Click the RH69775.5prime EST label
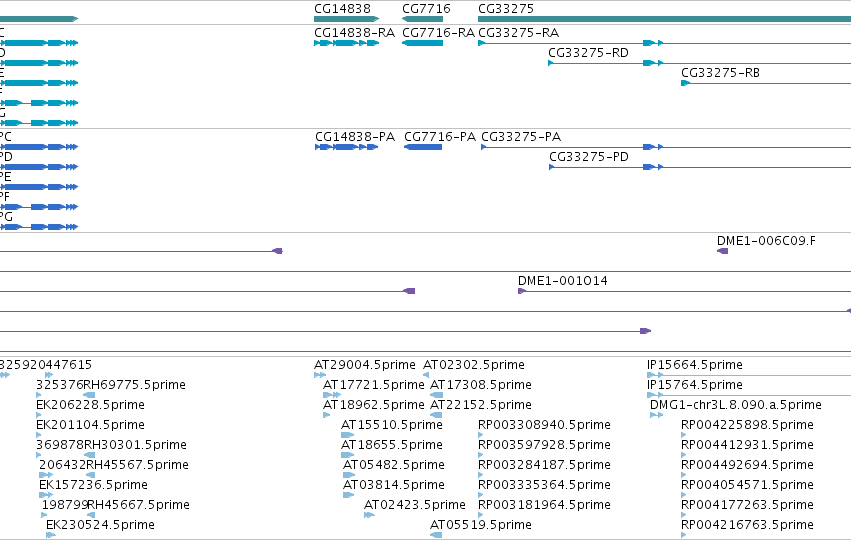 135,385
